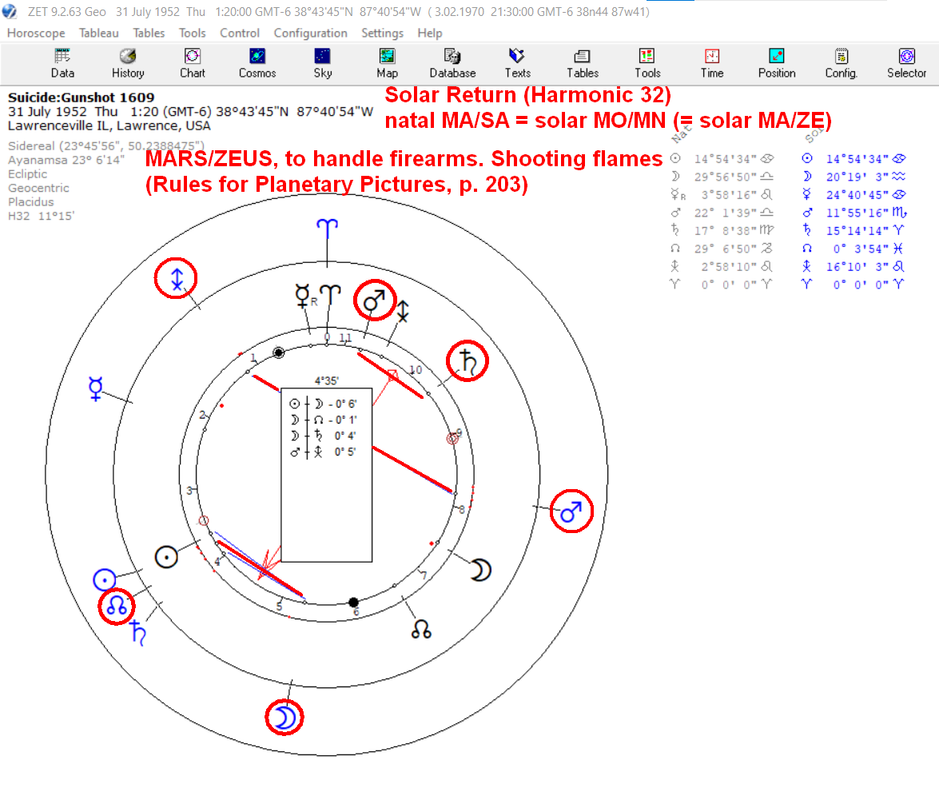
Task: Click the Sun-Moon aspect row -0° 6'
Action: pyautogui.click(x=323, y=404)
